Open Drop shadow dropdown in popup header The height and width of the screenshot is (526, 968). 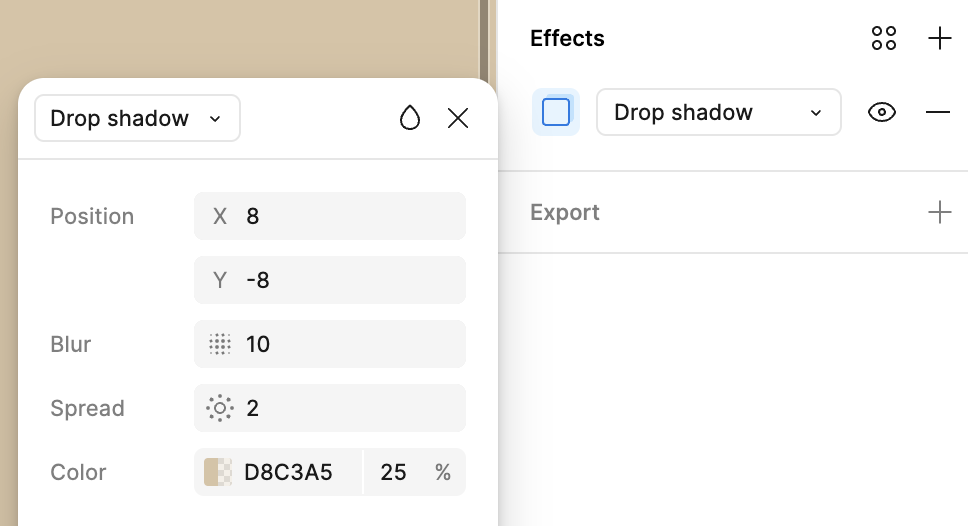click(x=137, y=118)
